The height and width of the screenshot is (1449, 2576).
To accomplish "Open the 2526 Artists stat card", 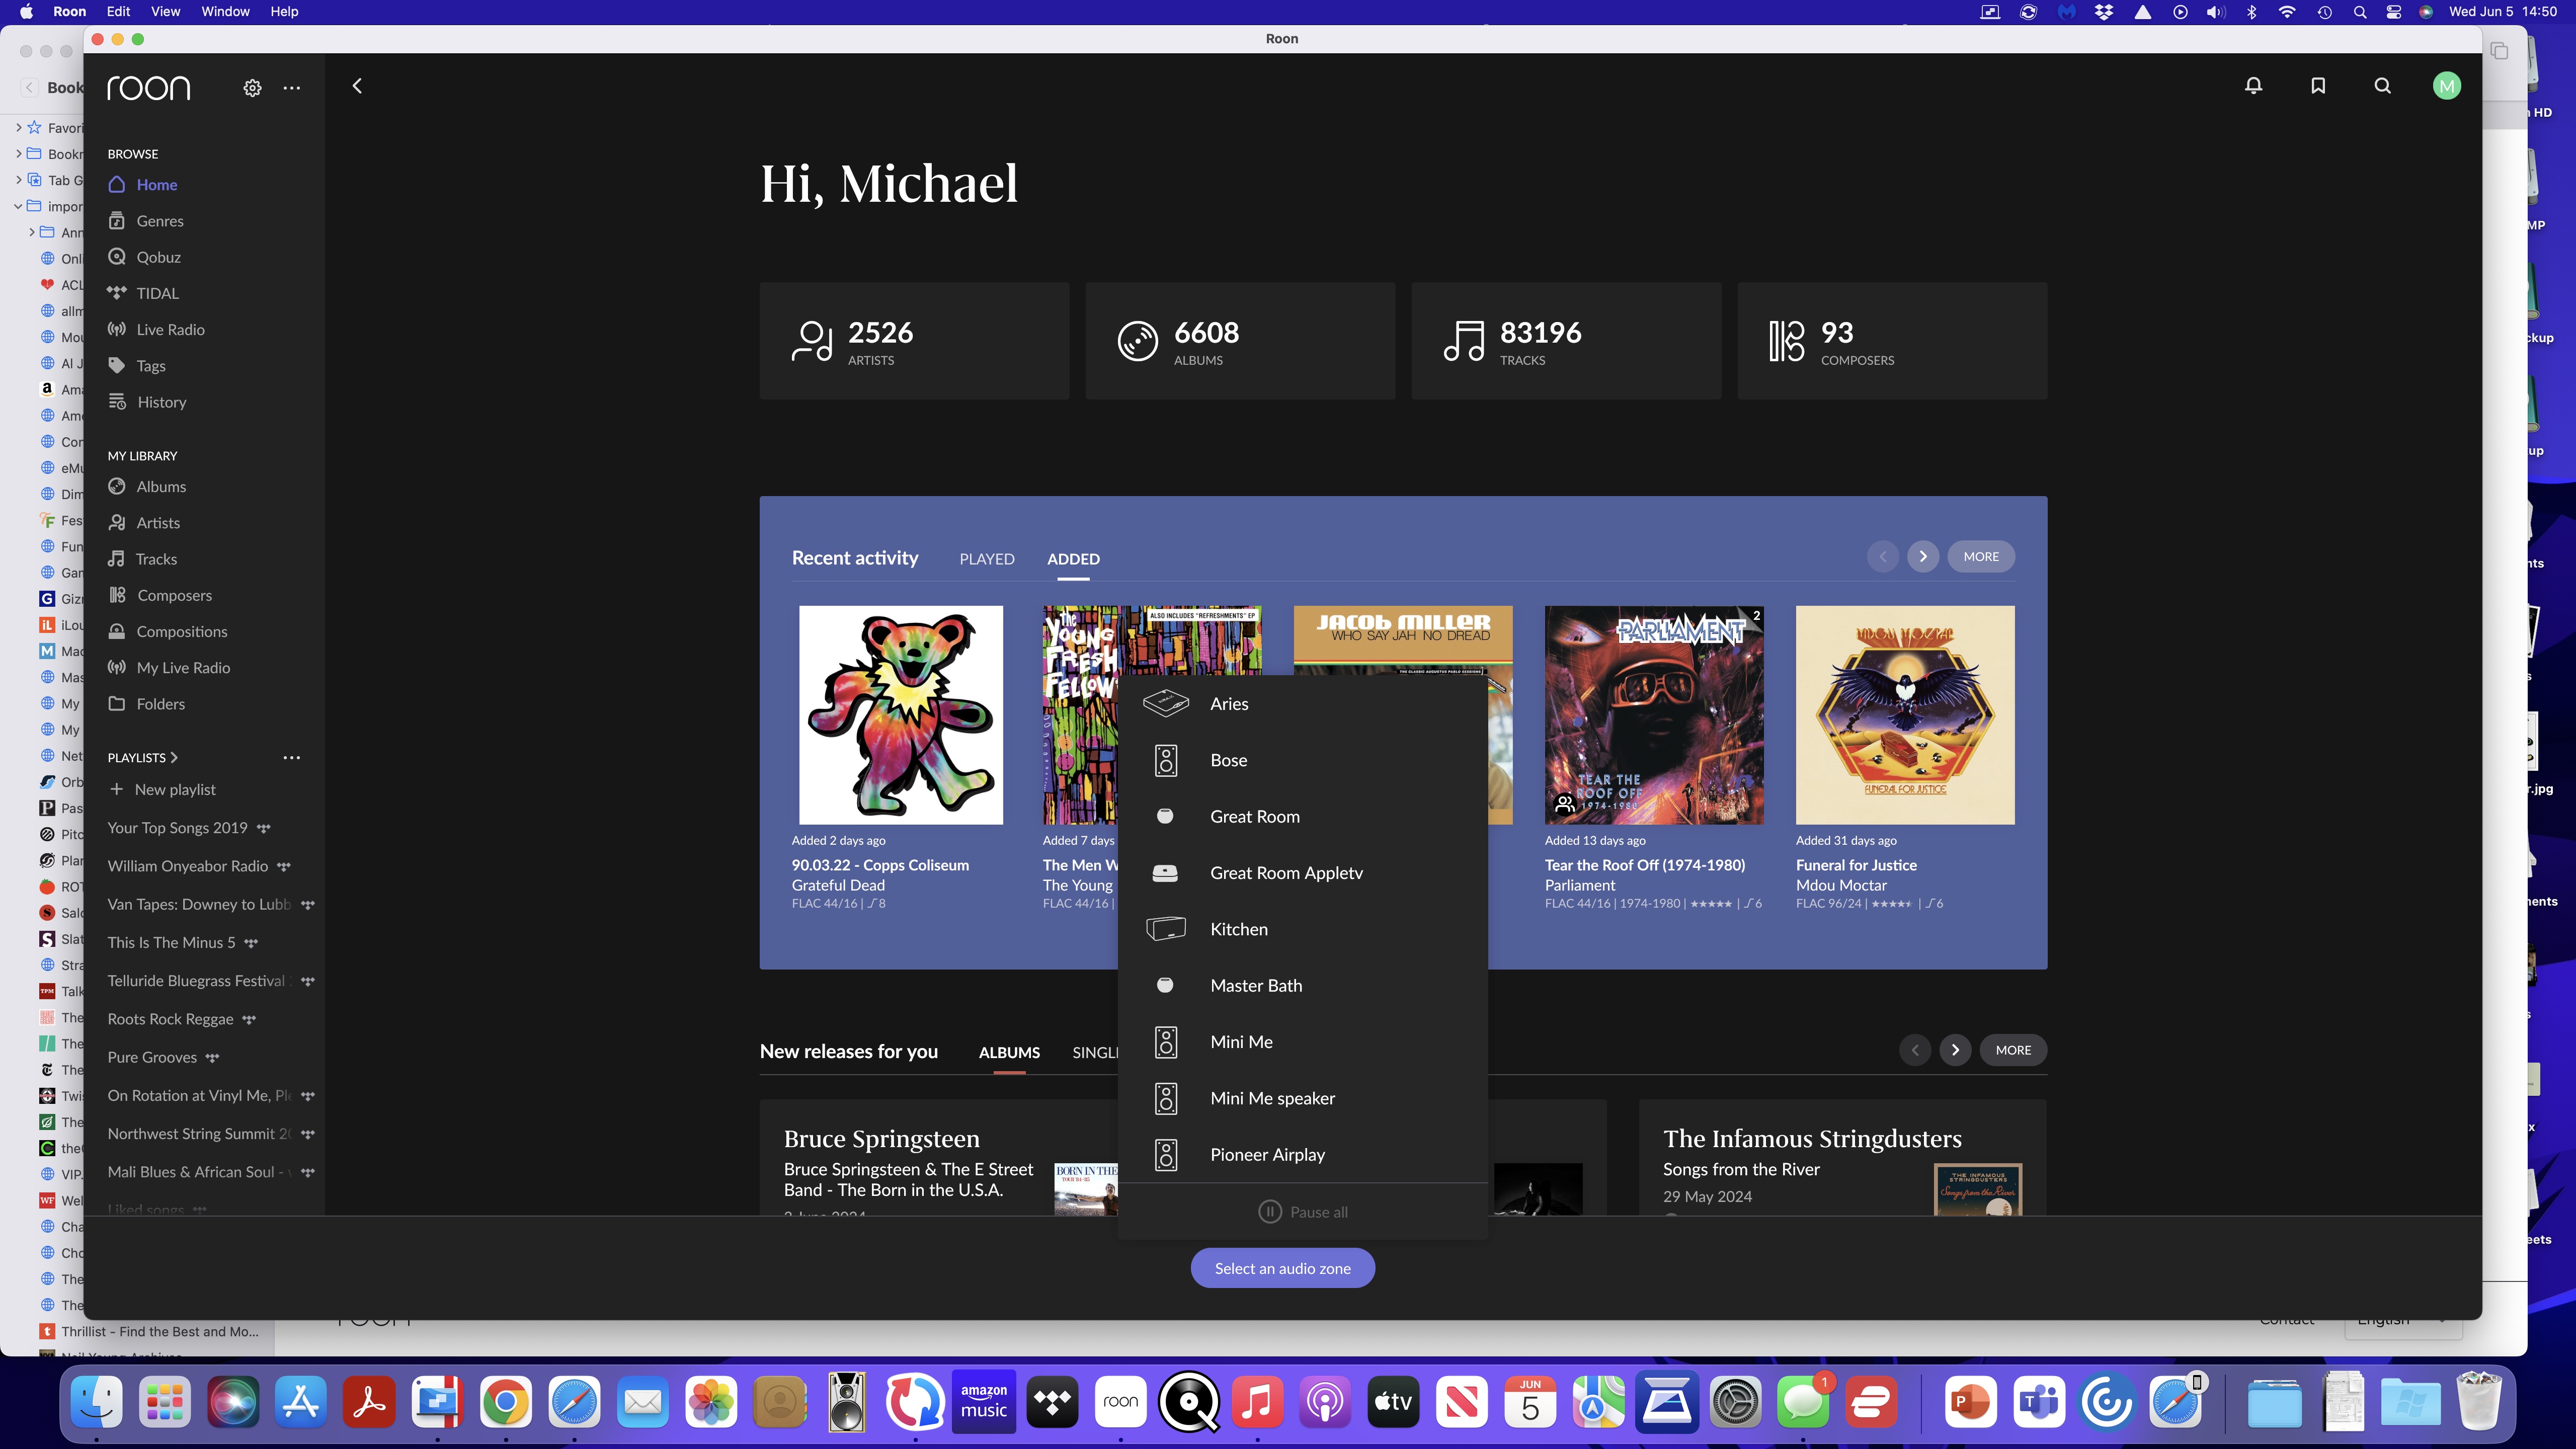I will pos(914,341).
